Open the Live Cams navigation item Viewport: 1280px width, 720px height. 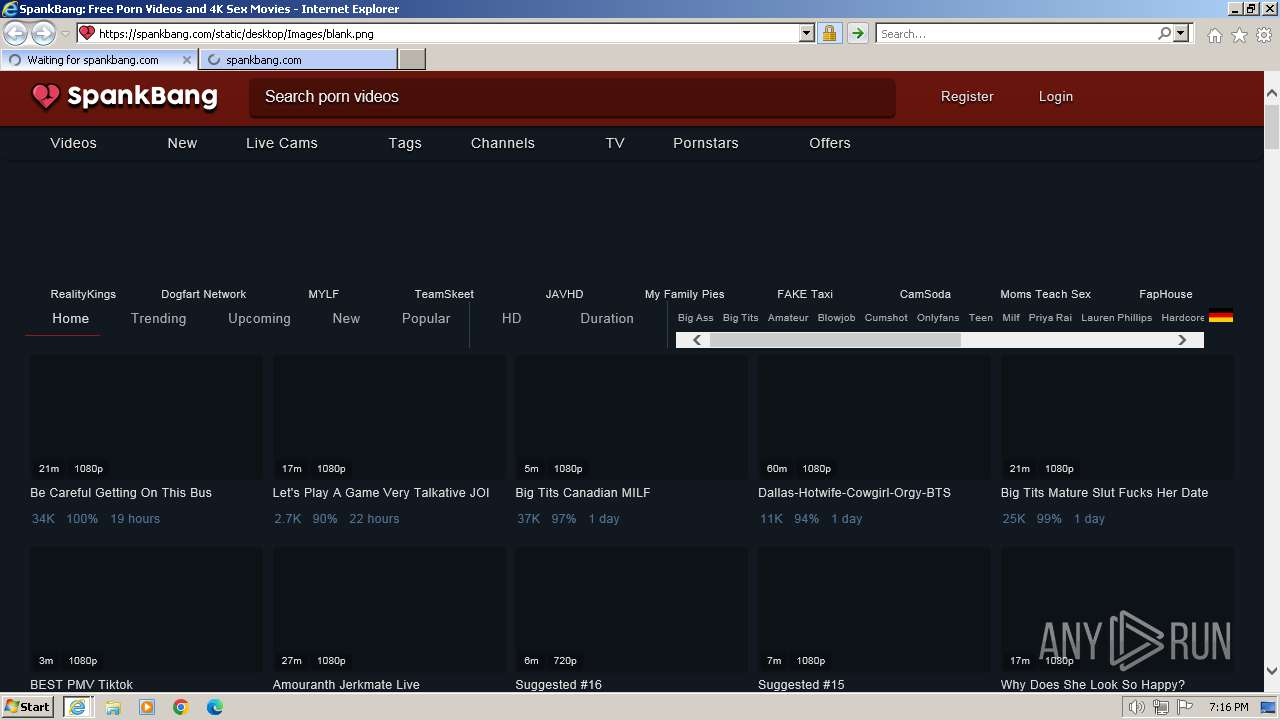[282, 143]
